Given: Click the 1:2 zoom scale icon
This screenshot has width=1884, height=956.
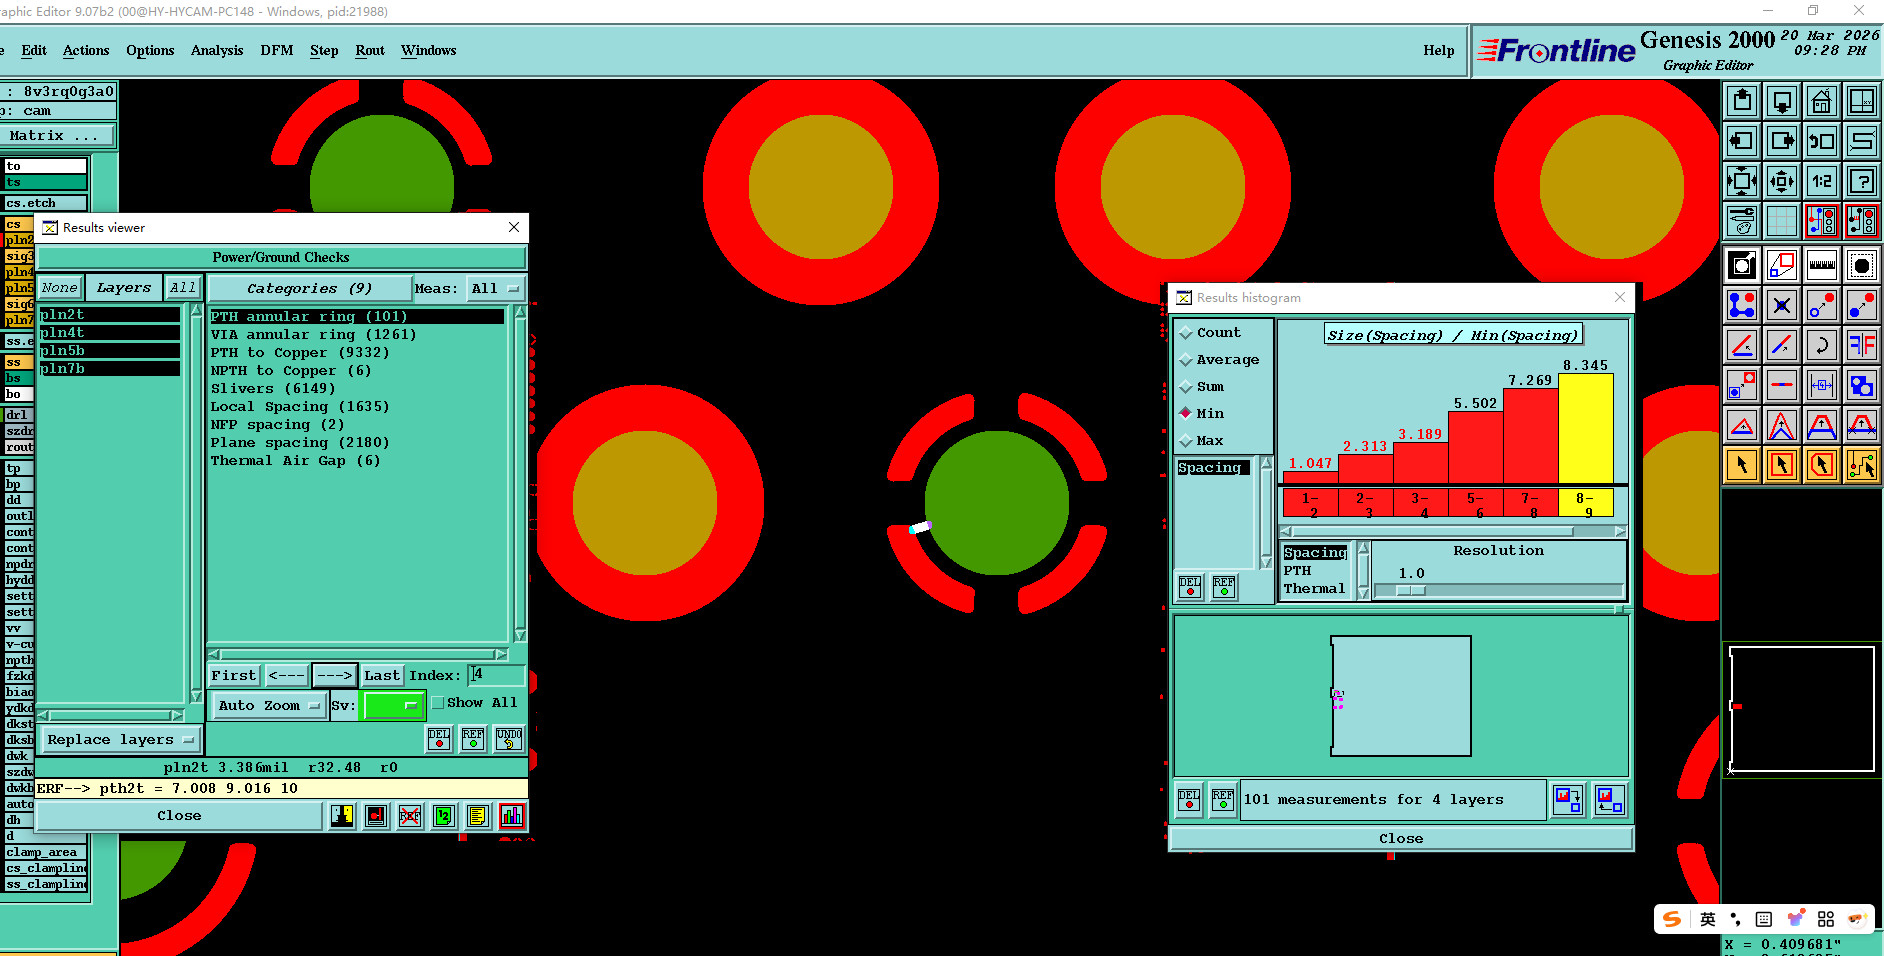Looking at the screenshot, I should point(1822,181).
